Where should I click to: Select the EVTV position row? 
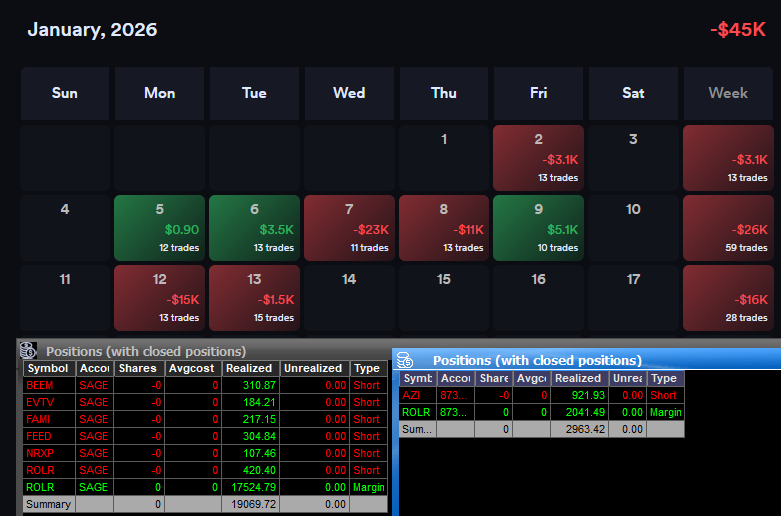205,402
